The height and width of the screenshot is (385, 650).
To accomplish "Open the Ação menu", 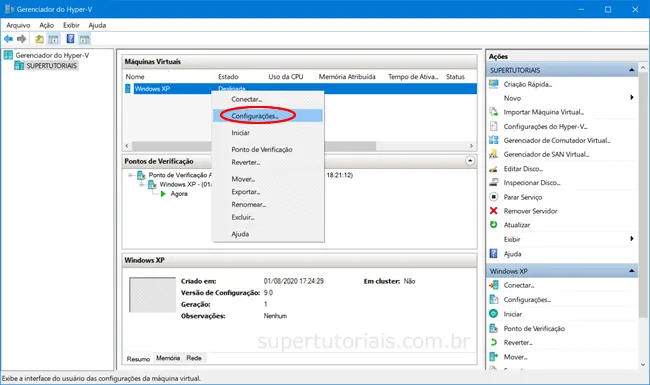I will click(47, 25).
